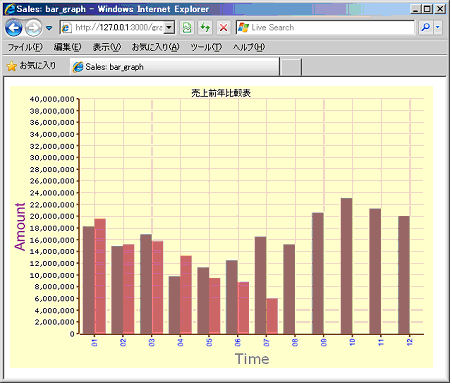Click the 10 month axis label

coord(352,342)
